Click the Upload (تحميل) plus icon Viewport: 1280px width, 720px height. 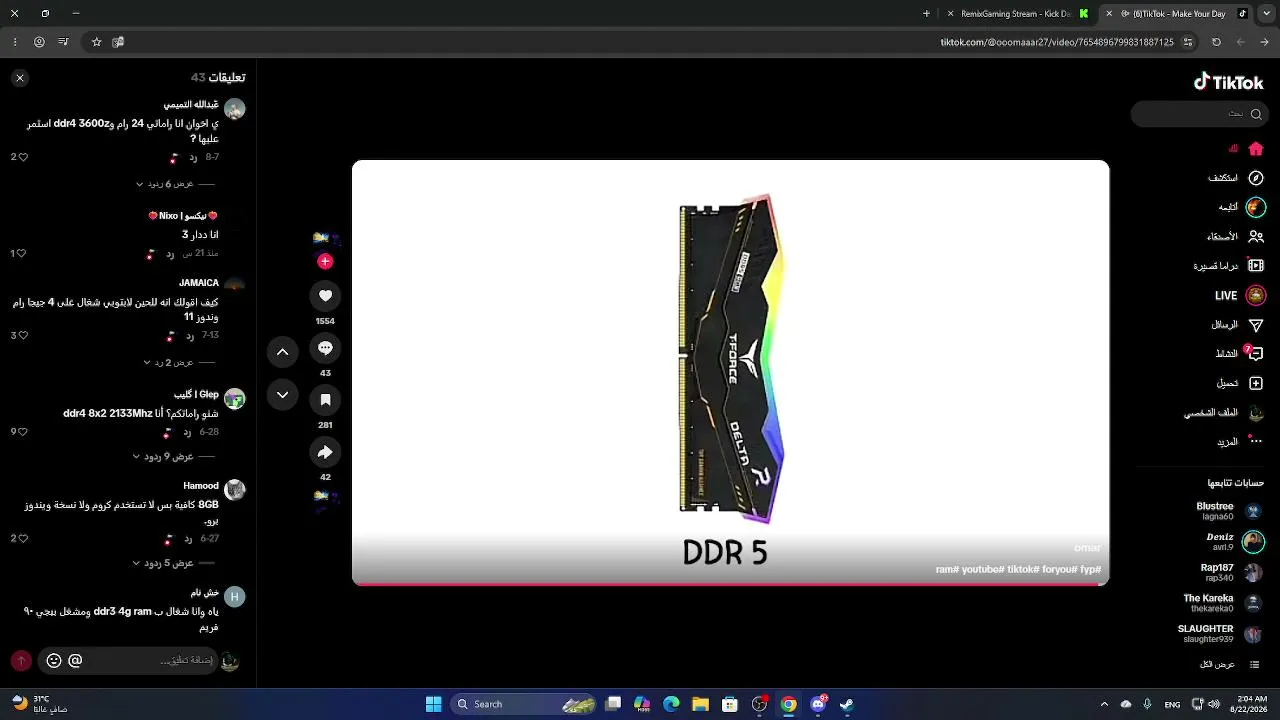click(1256, 383)
